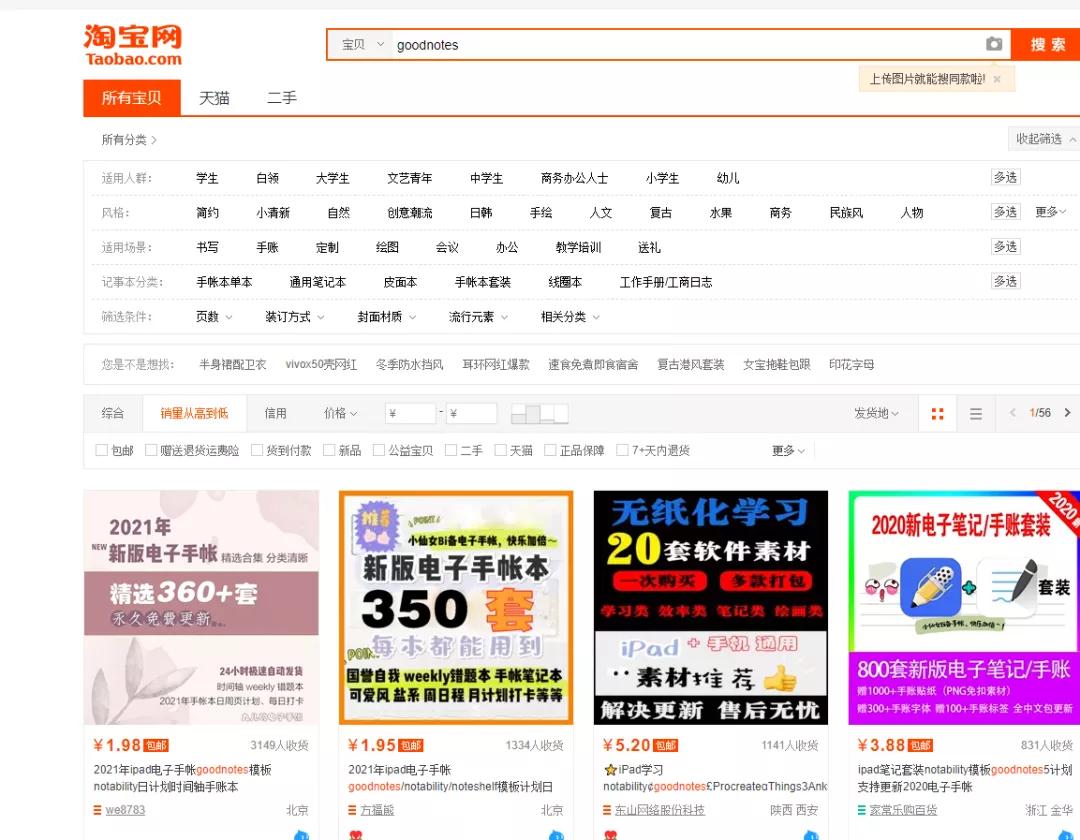Switch to grid view layout icon
The height and width of the screenshot is (840, 1080).
pyautogui.click(x=937, y=414)
